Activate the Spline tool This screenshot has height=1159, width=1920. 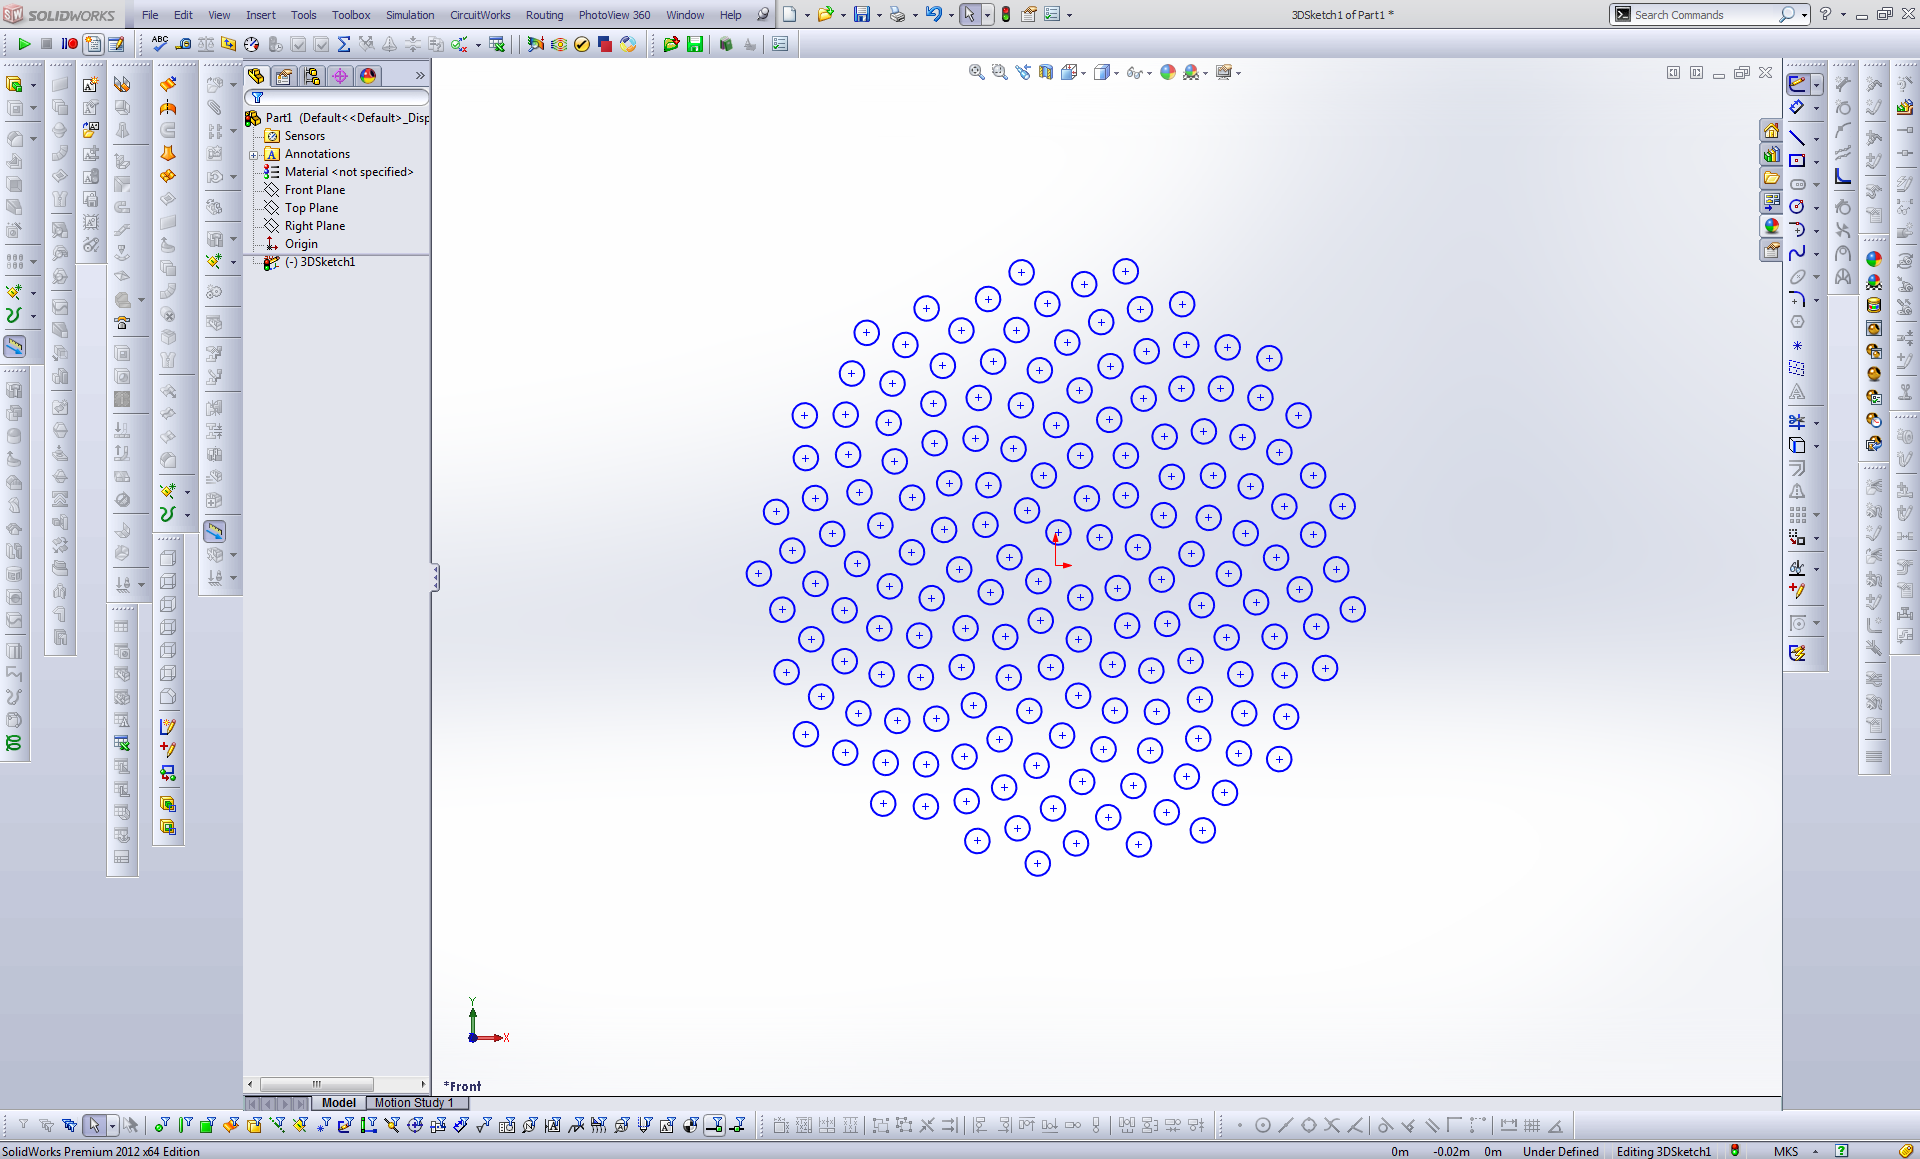click(1798, 253)
